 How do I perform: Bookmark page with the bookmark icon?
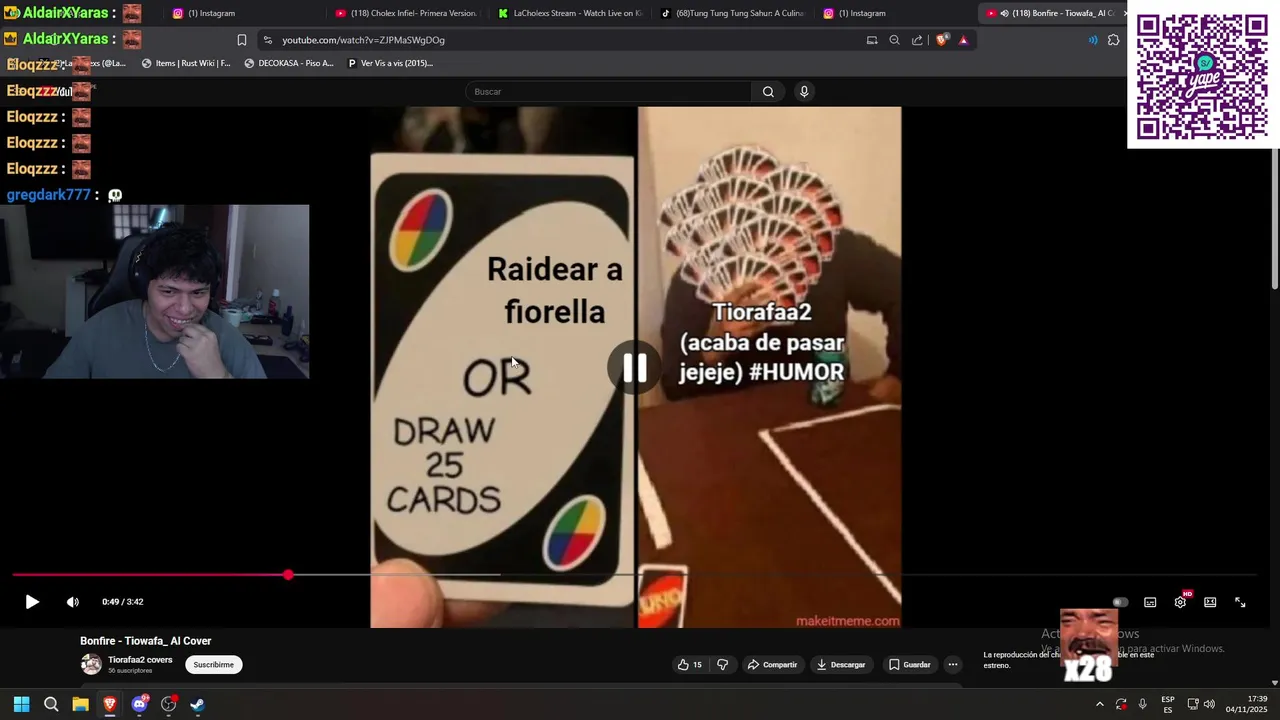pyautogui.click(x=241, y=40)
